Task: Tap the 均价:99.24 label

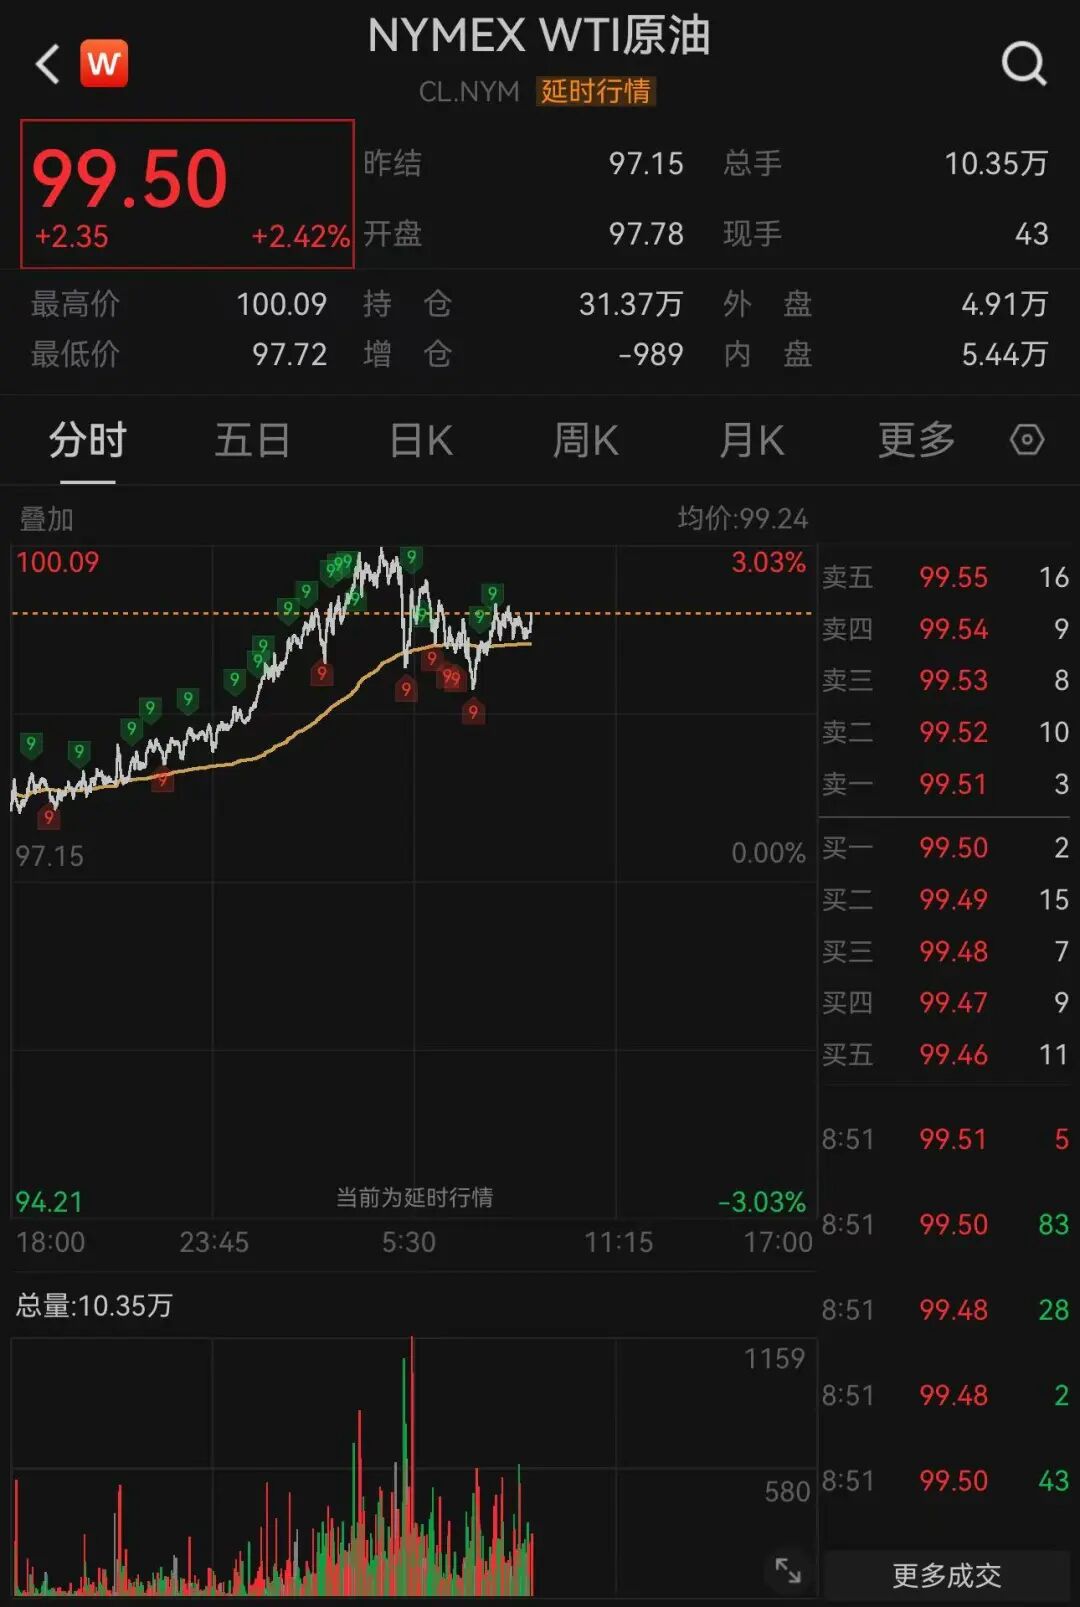Action: (742, 518)
